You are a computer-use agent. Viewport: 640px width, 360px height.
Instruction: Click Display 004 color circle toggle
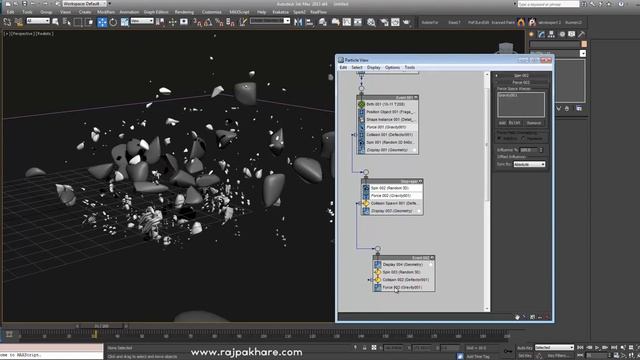click(x=431, y=264)
